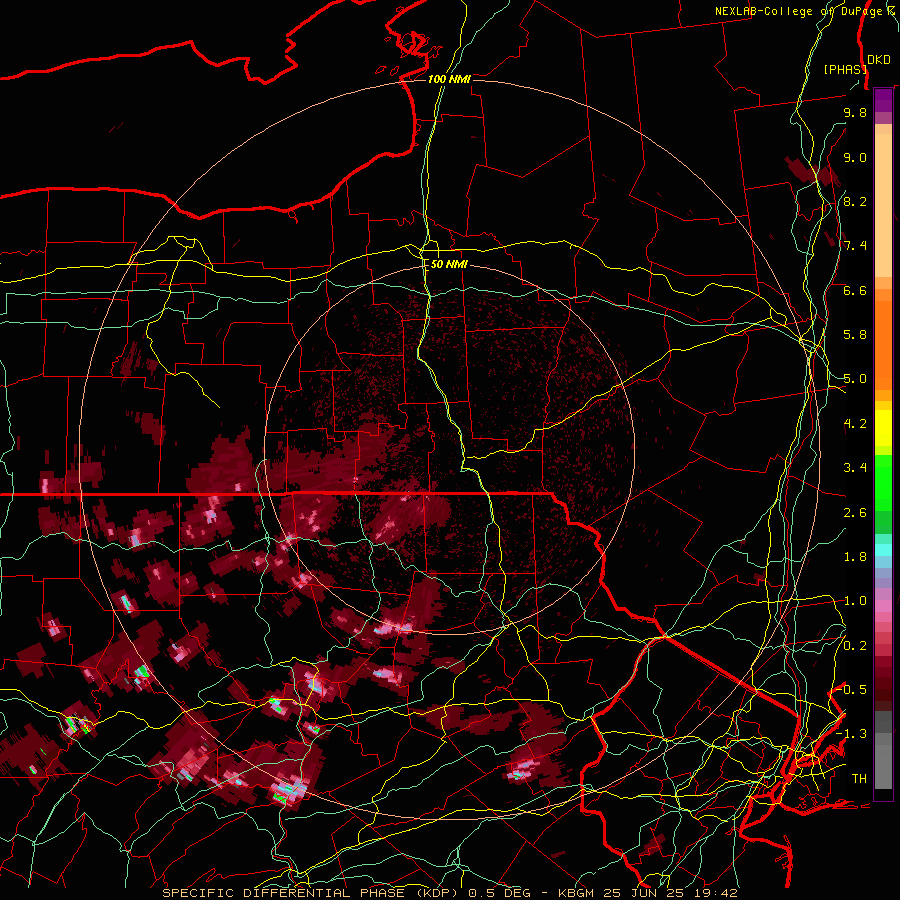Click the 2.6 scale value
This screenshot has height=900, width=900.
855,513
